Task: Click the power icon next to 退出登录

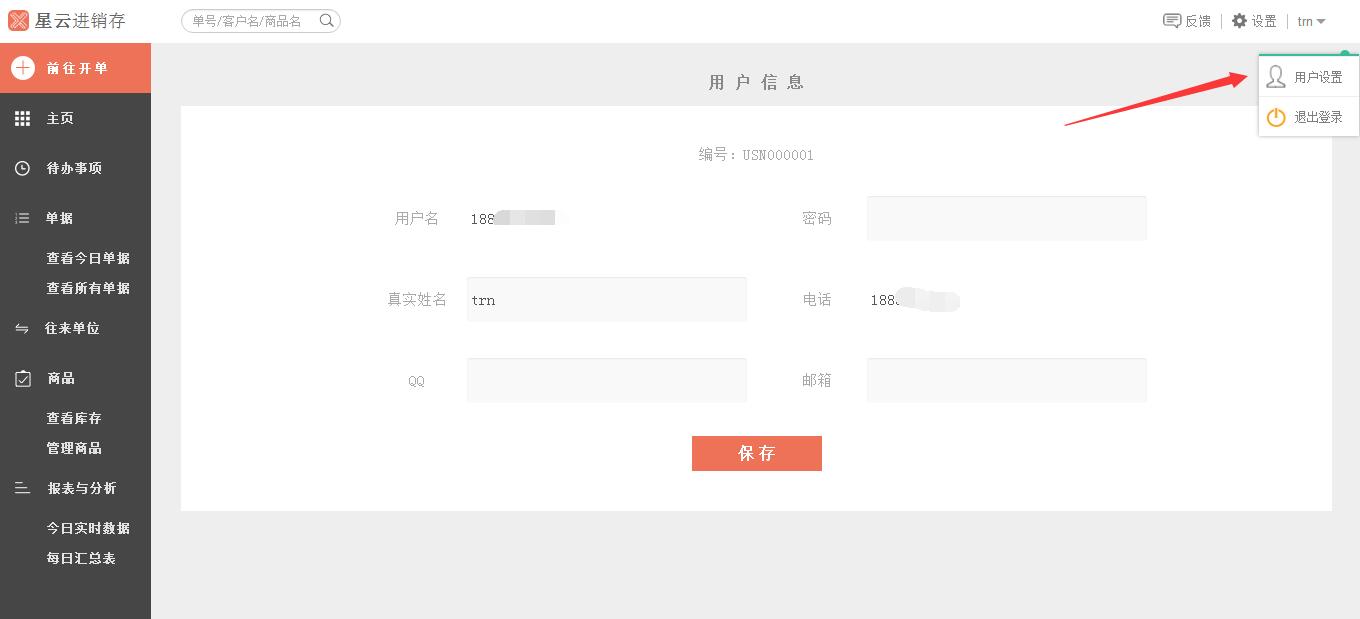Action: point(1276,117)
